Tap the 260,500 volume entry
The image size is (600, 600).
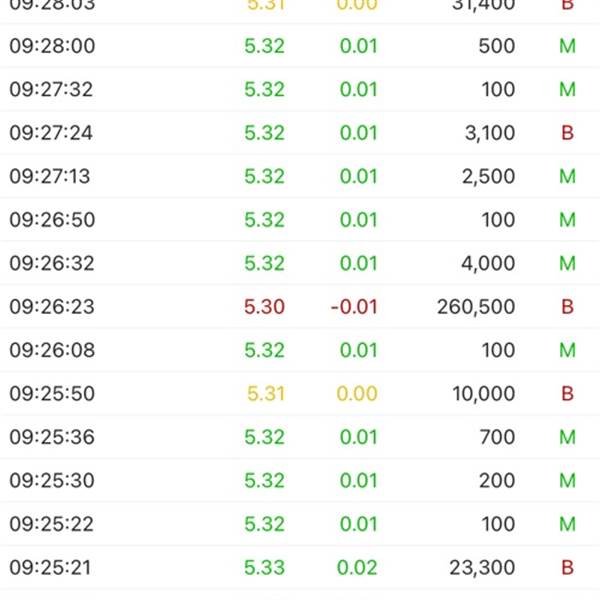point(476,307)
